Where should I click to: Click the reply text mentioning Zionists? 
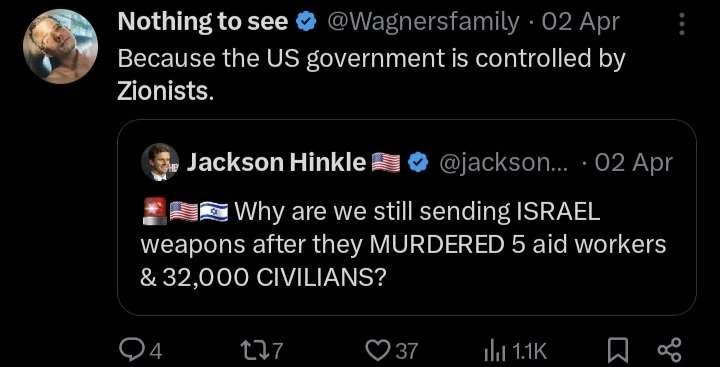click(371, 75)
